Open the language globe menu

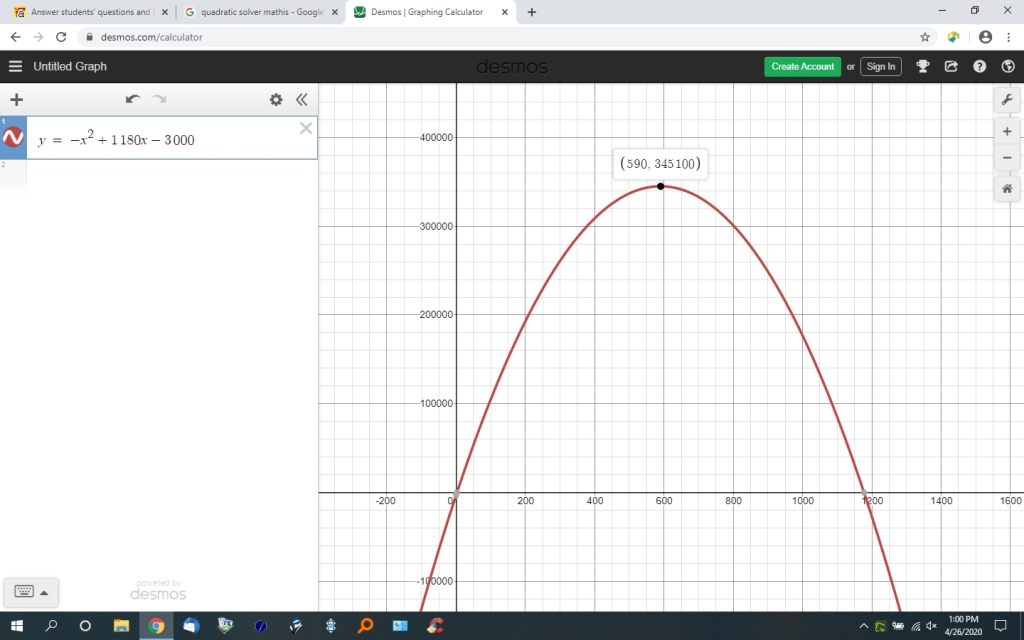[x=1008, y=66]
